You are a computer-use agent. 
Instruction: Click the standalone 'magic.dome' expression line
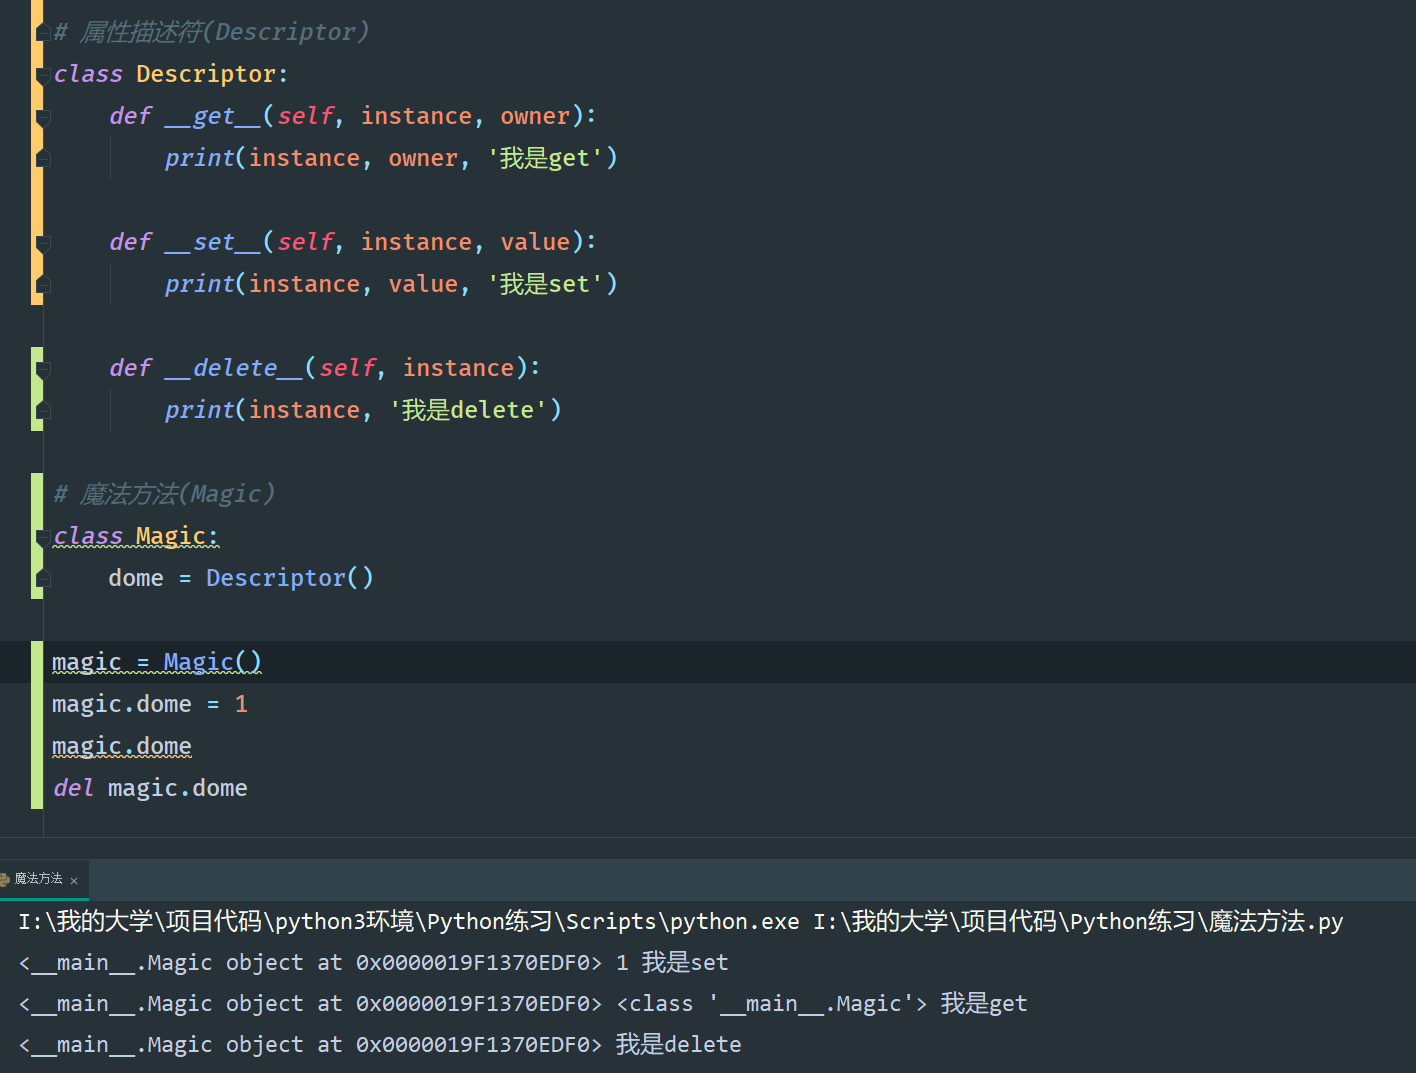(122, 746)
